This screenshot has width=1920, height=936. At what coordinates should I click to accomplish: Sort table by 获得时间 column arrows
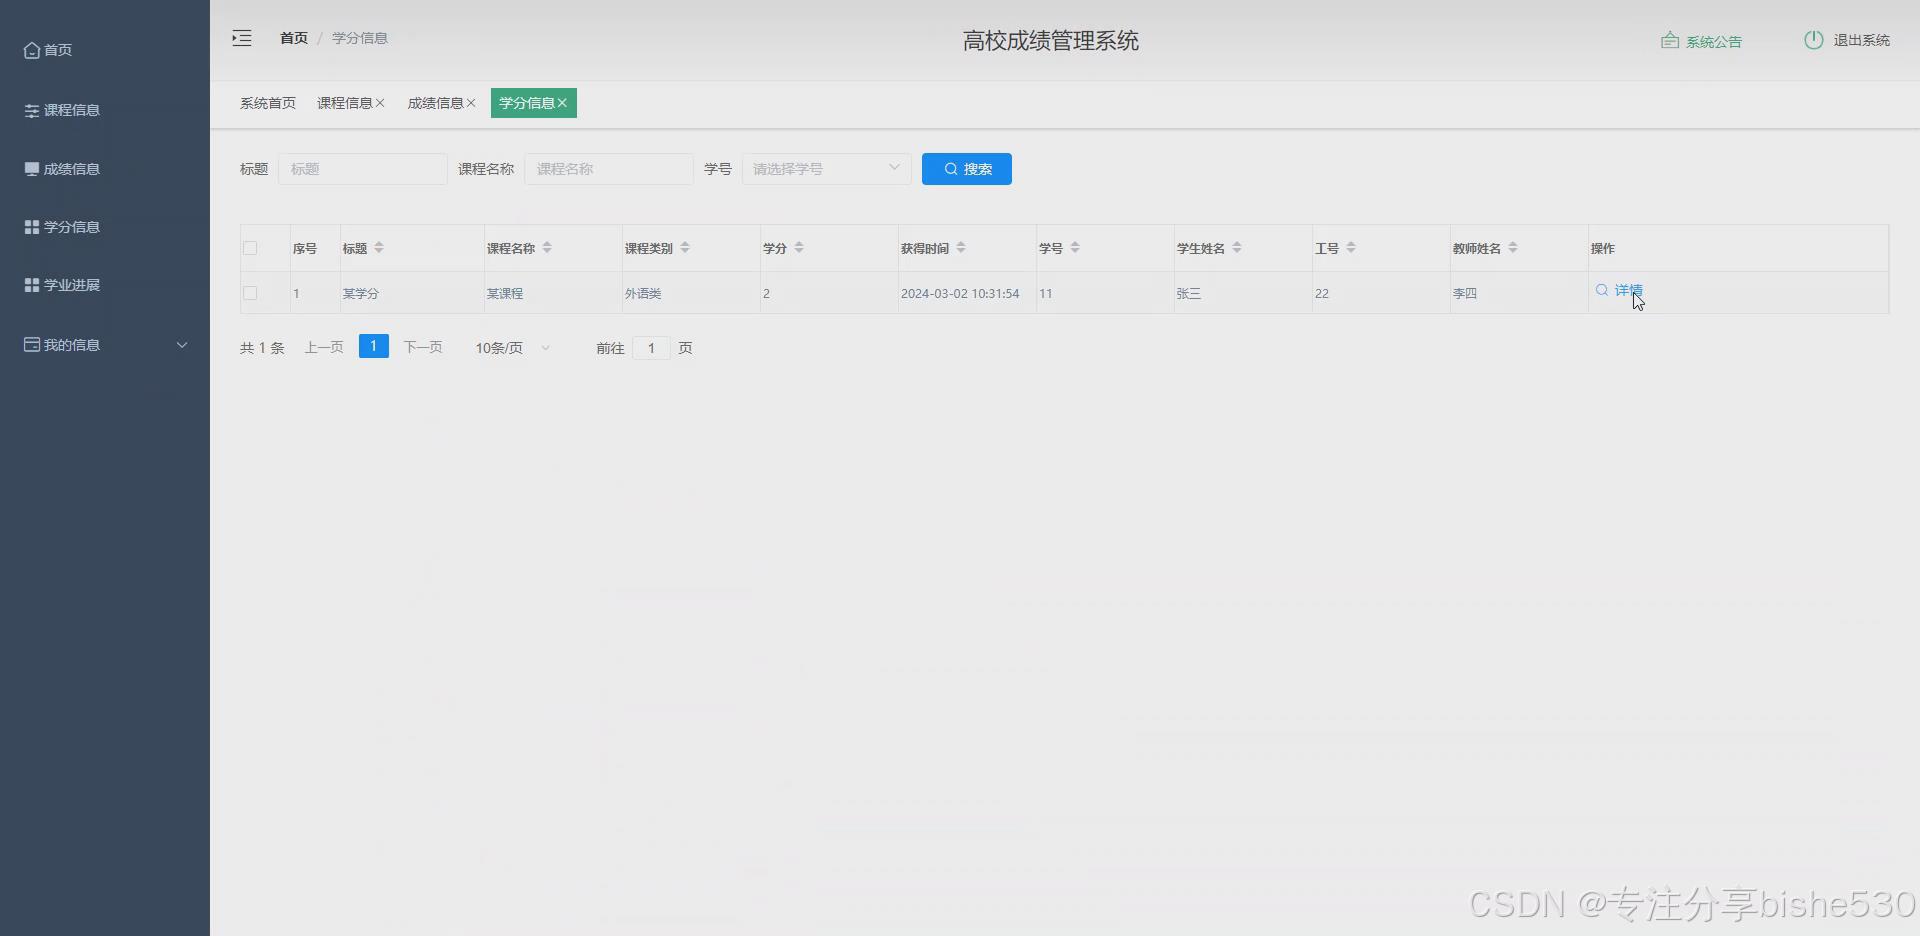click(961, 248)
